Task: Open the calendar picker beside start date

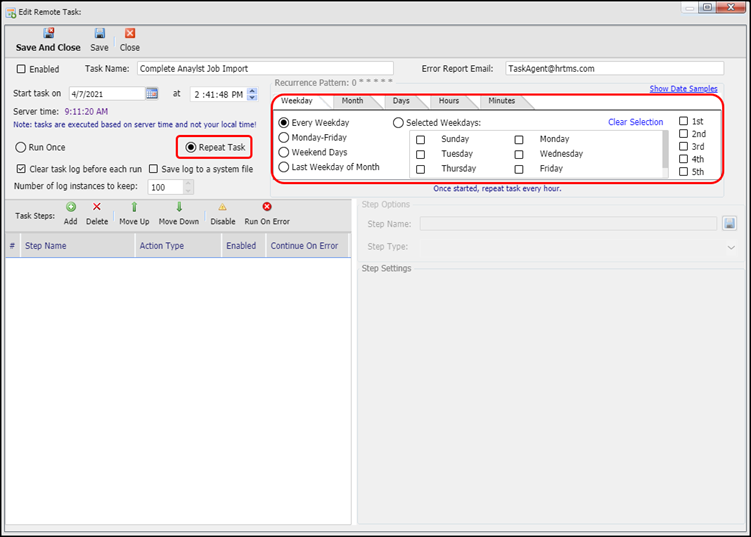Action: tap(152, 93)
